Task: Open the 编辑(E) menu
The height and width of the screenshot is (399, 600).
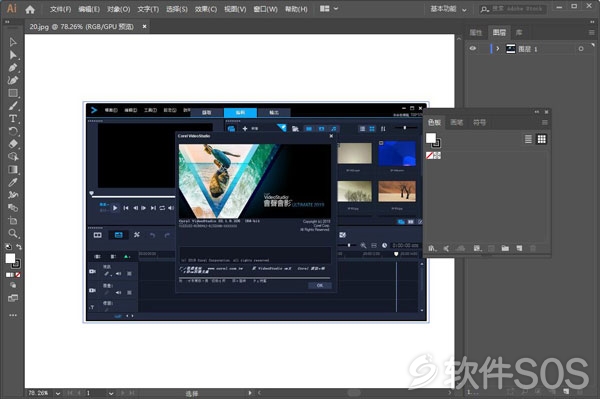Action: (89, 9)
